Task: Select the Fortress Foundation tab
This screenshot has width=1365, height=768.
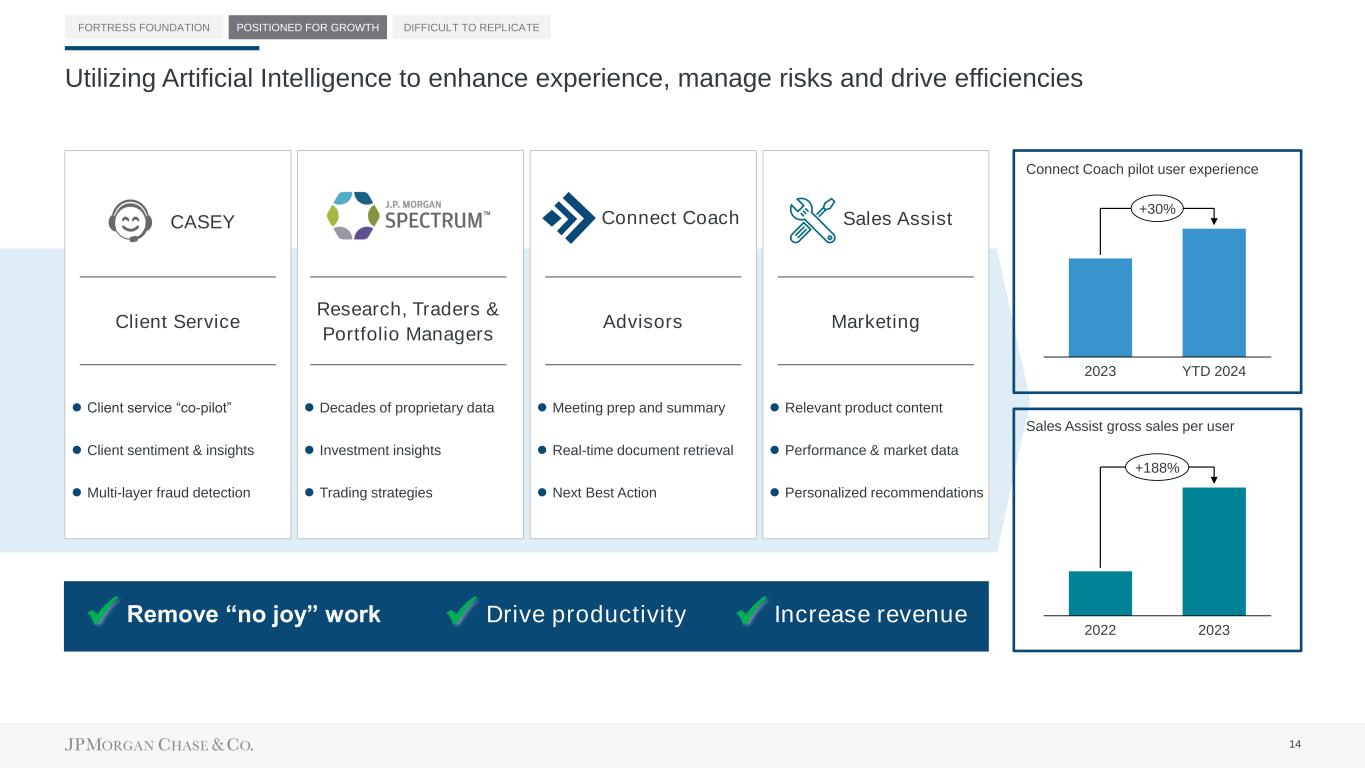Action: [144, 28]
